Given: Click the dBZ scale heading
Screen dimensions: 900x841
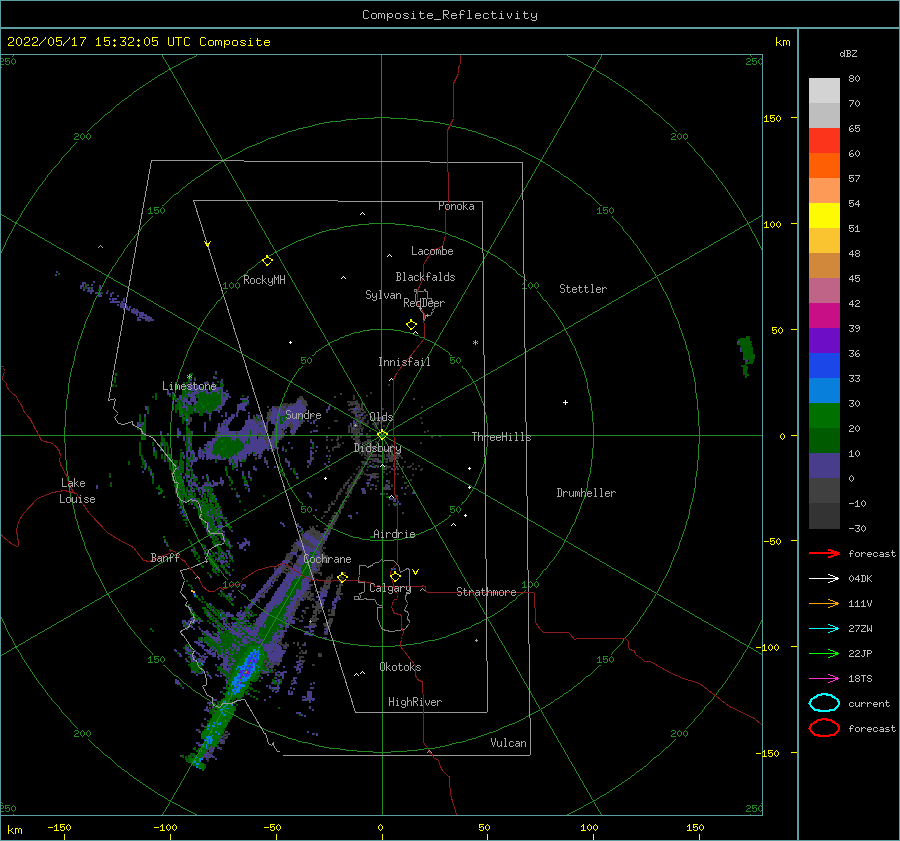Looking at the screenshot, I should point(848,53).
